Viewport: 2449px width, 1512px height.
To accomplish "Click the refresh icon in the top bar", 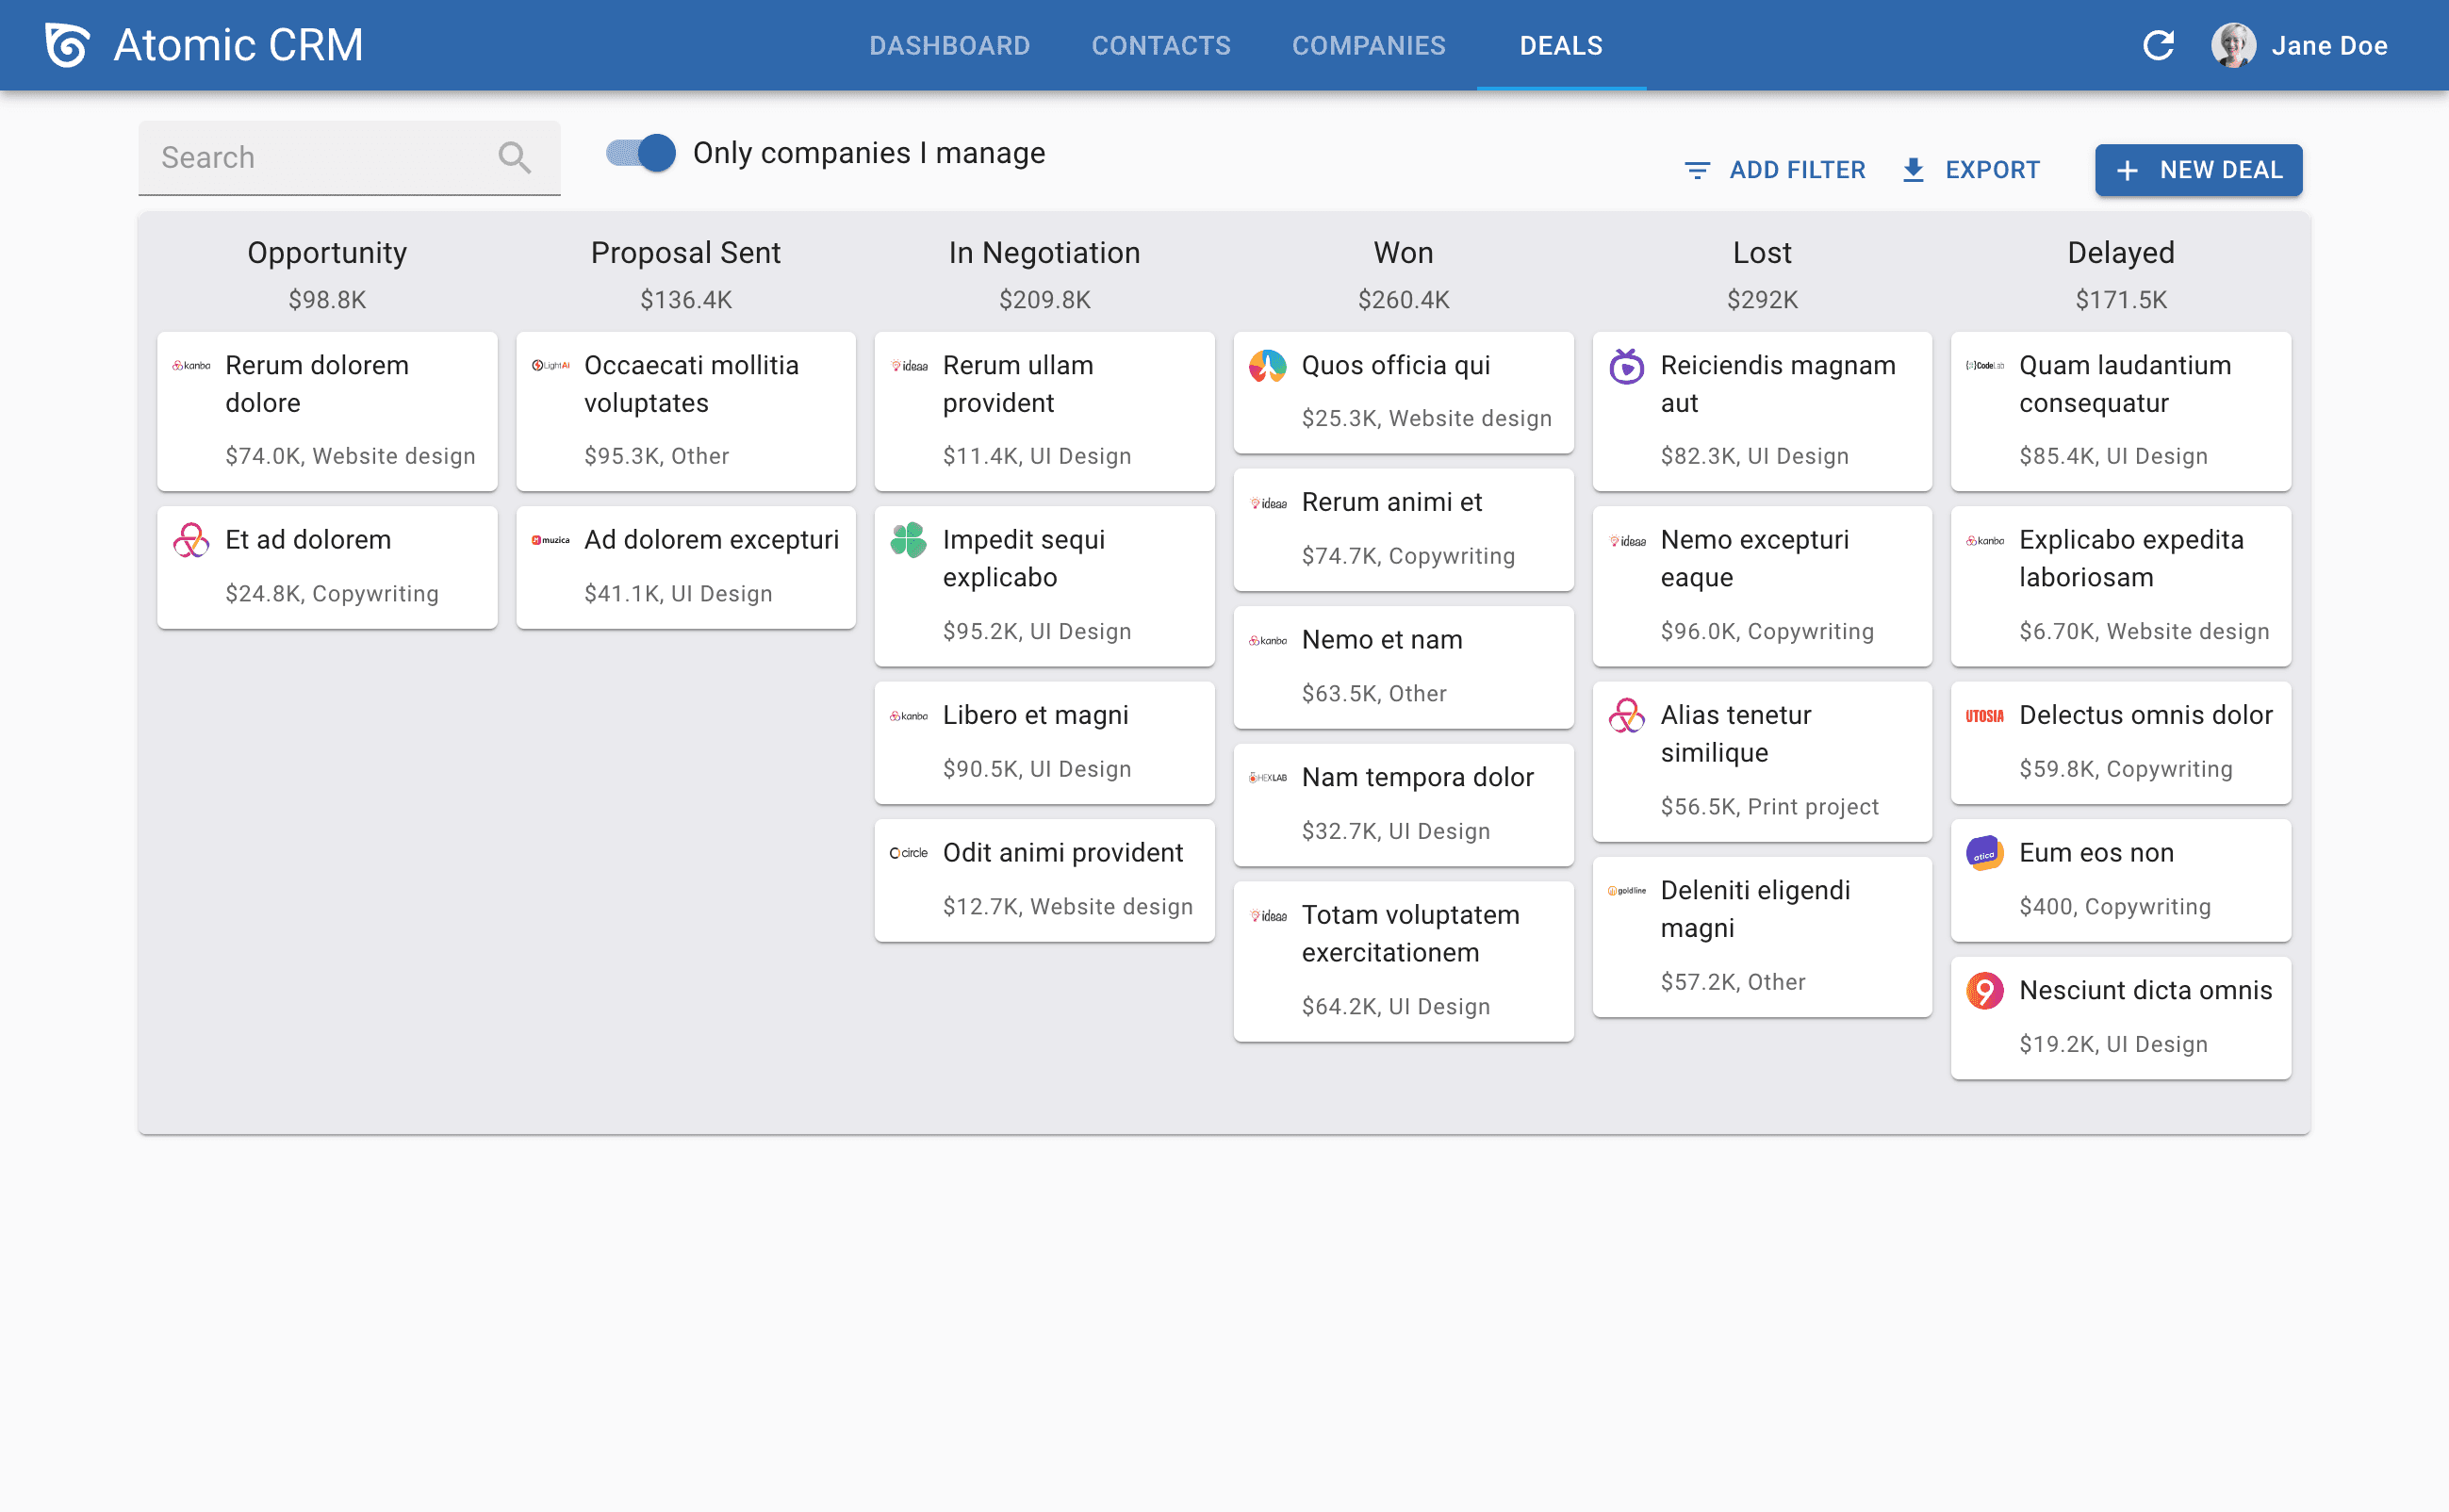I will click(2158, 44).
